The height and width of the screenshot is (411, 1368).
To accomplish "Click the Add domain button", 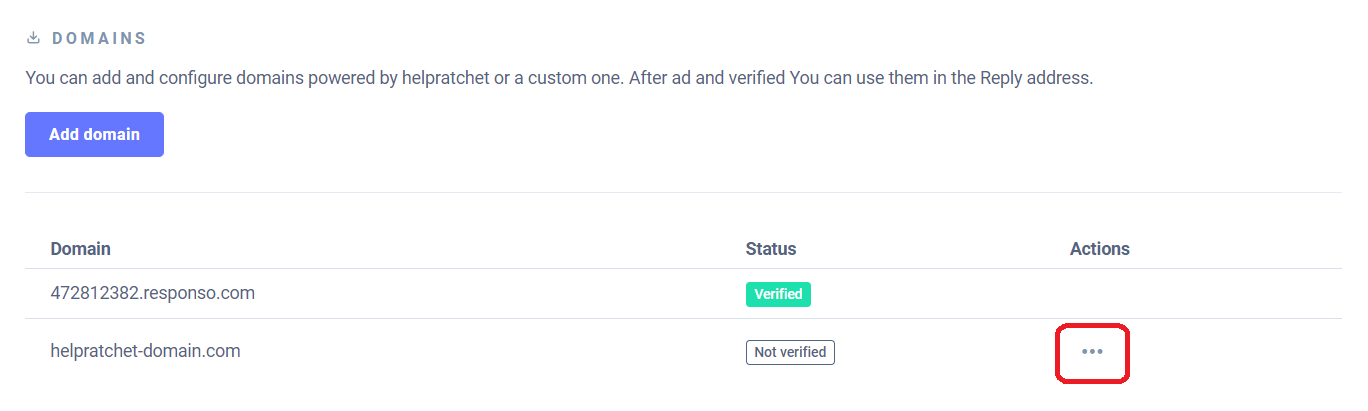I will click(94, 134).
